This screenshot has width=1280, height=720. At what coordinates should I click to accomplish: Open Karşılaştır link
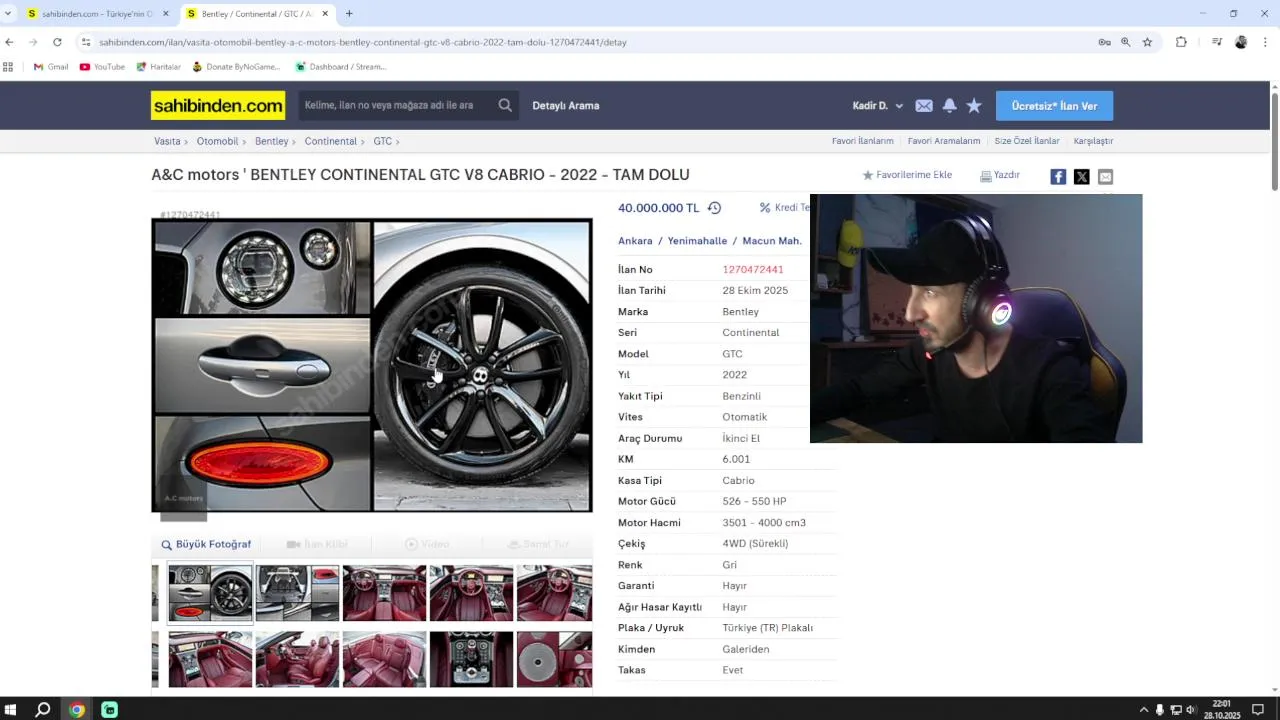[1093, 141]
